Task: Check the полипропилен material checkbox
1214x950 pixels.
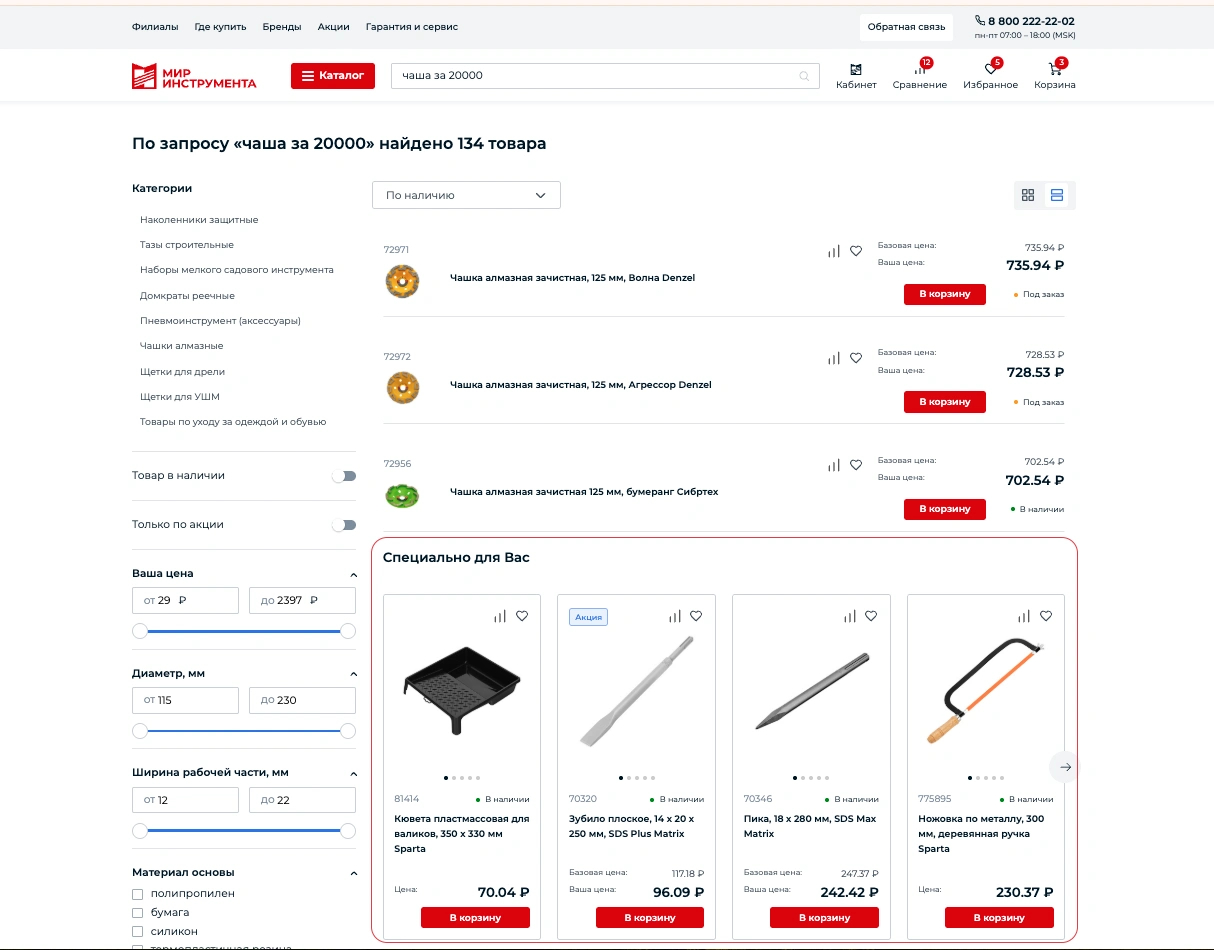Action: click(x=138, y=894)
